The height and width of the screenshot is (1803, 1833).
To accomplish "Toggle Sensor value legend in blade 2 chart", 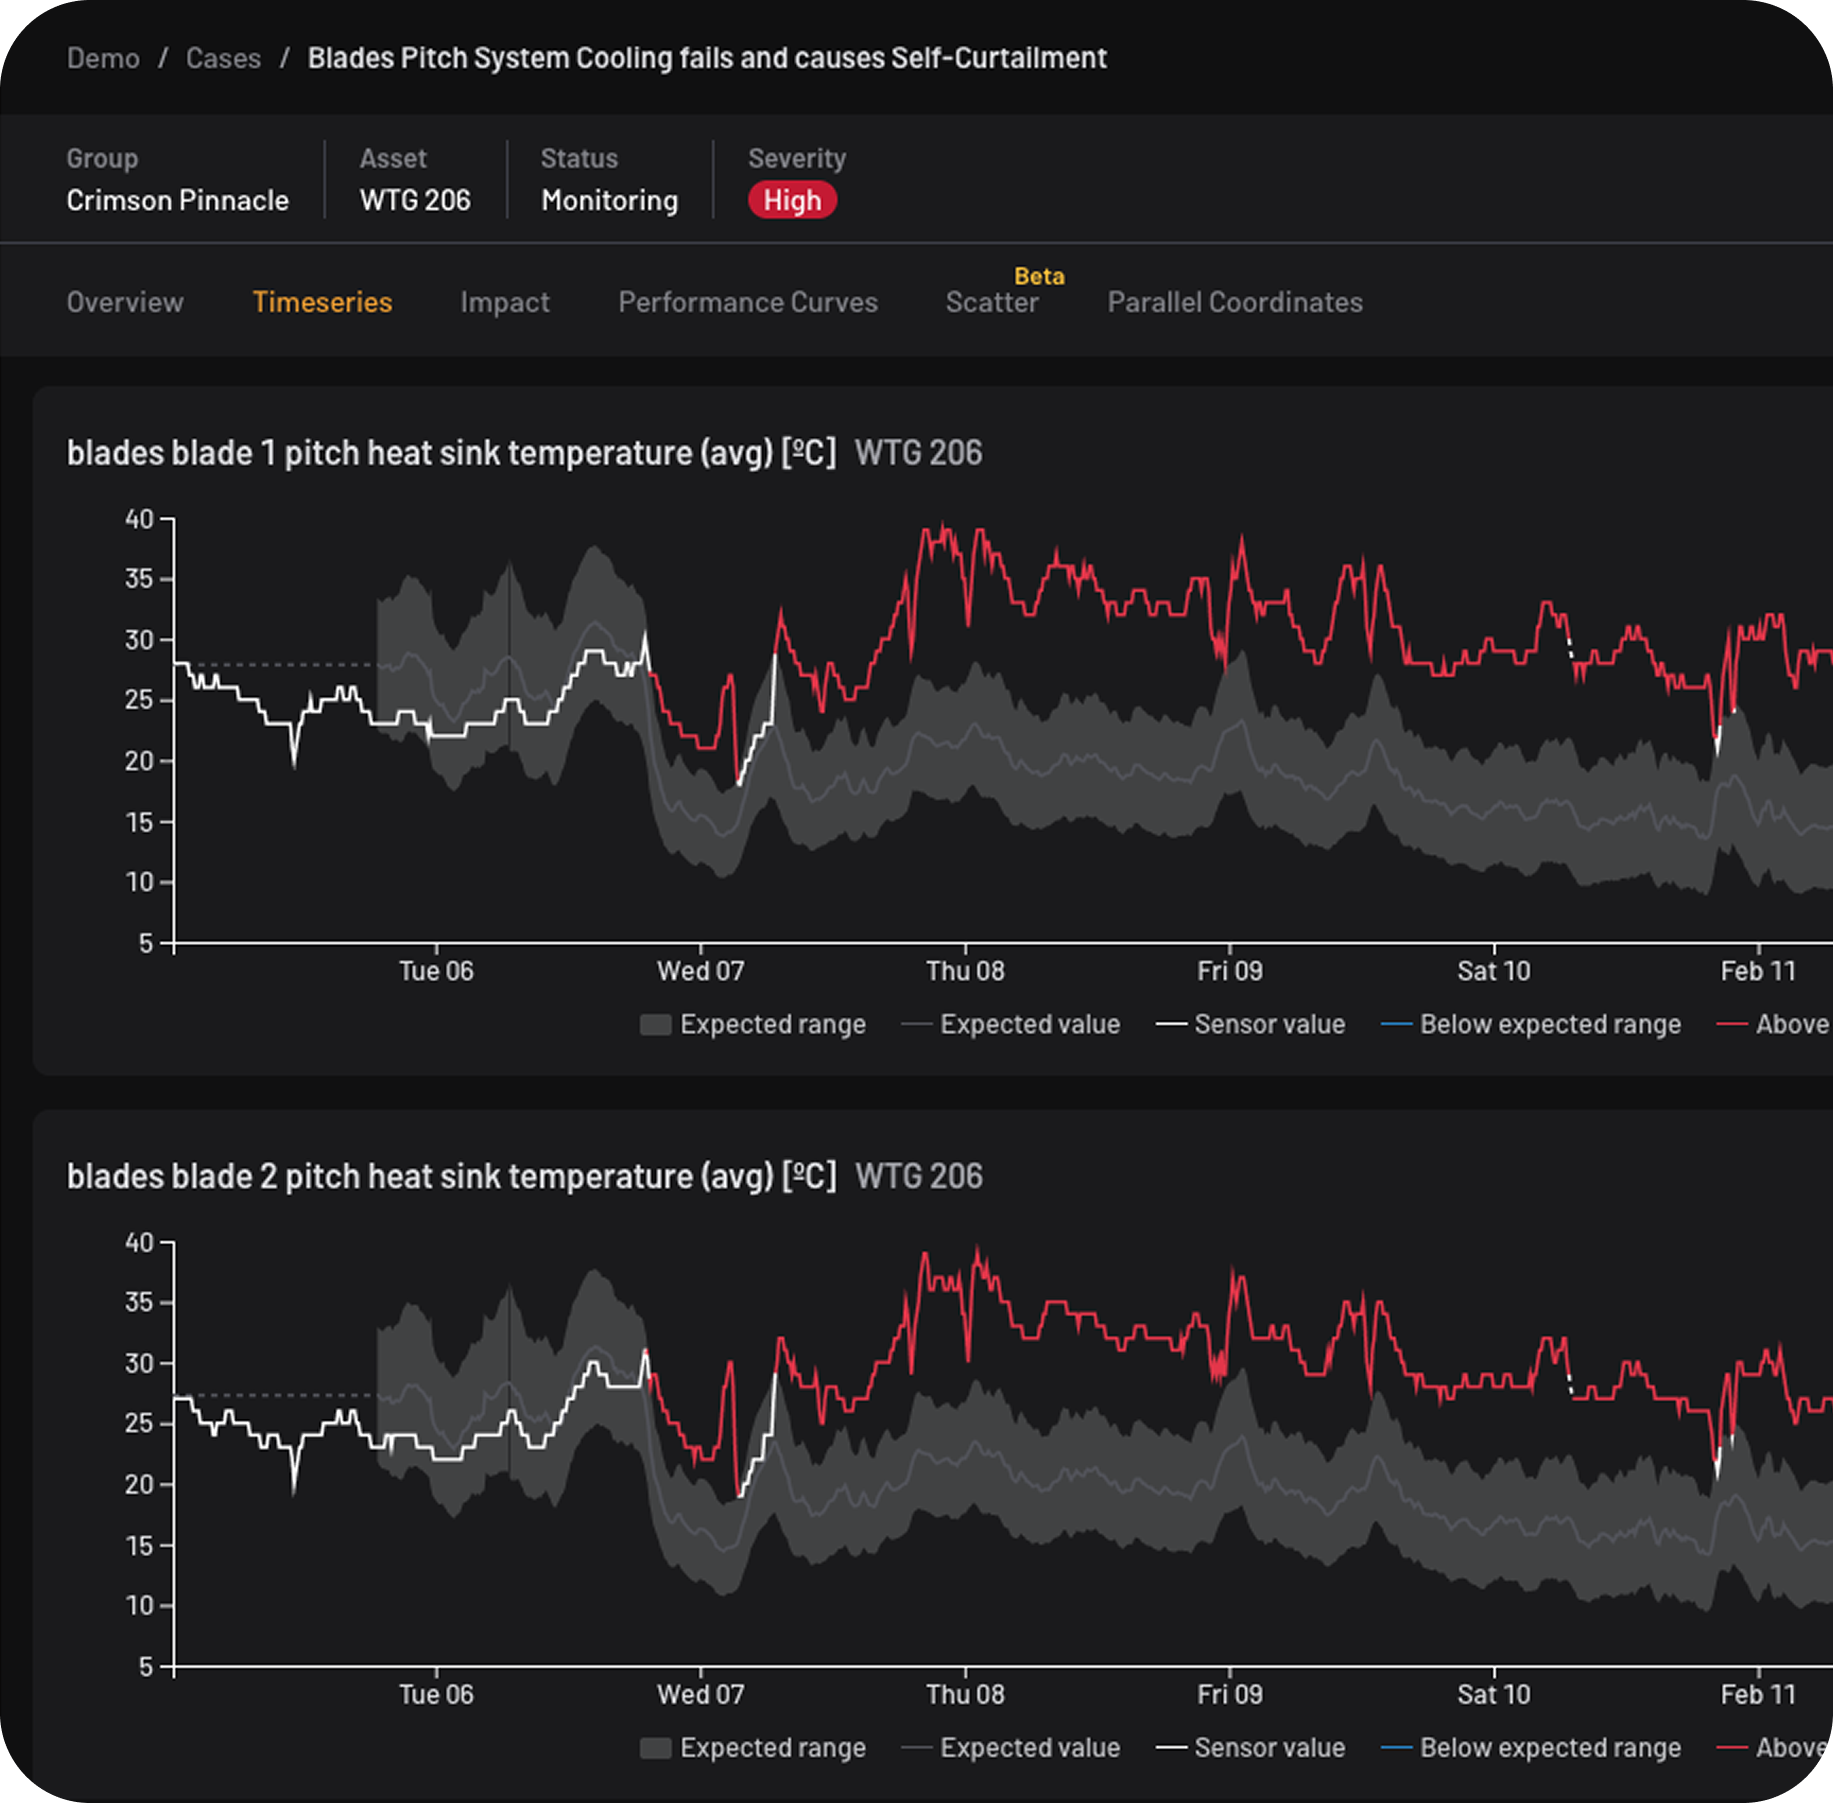I will point(1251,1747).
